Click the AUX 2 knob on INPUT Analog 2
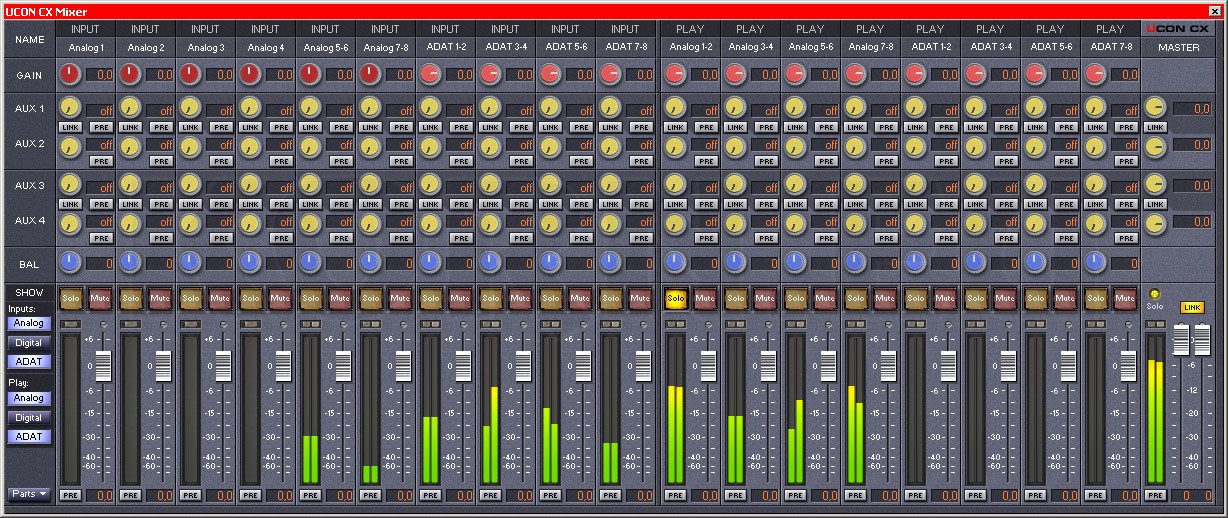 (130, 146)
